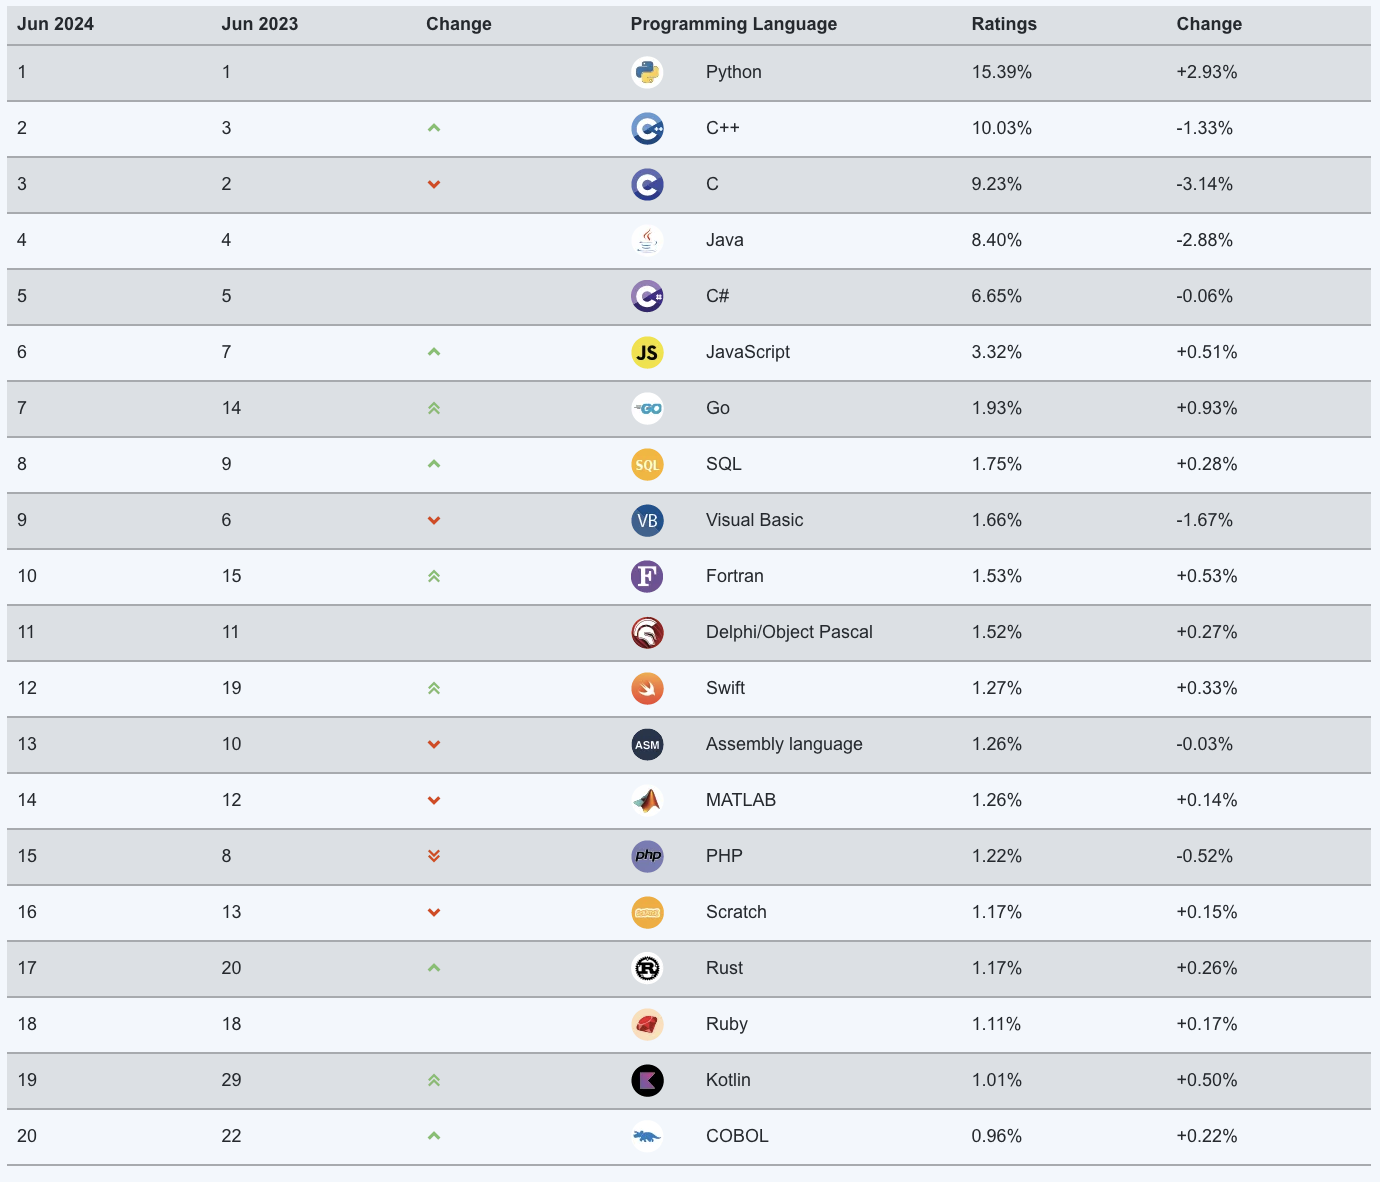
Task: Click the Visual Basic language name
Action: point(754,520)
